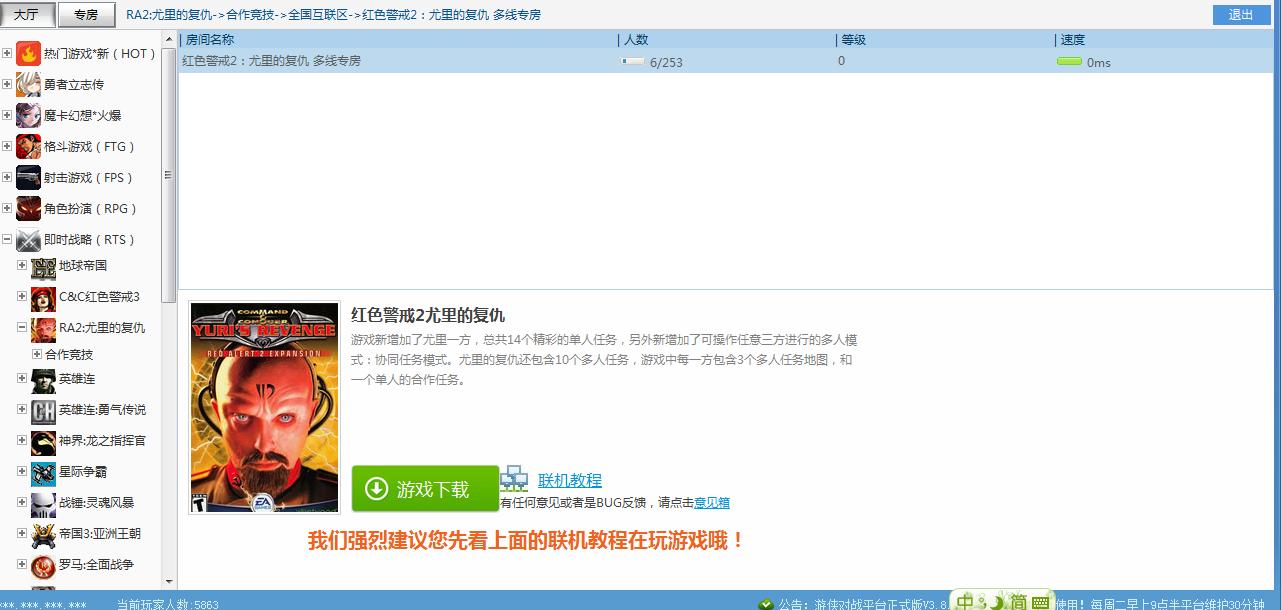
Task: Click the 格斗游戏 FTG category icon
Action: 29,147
